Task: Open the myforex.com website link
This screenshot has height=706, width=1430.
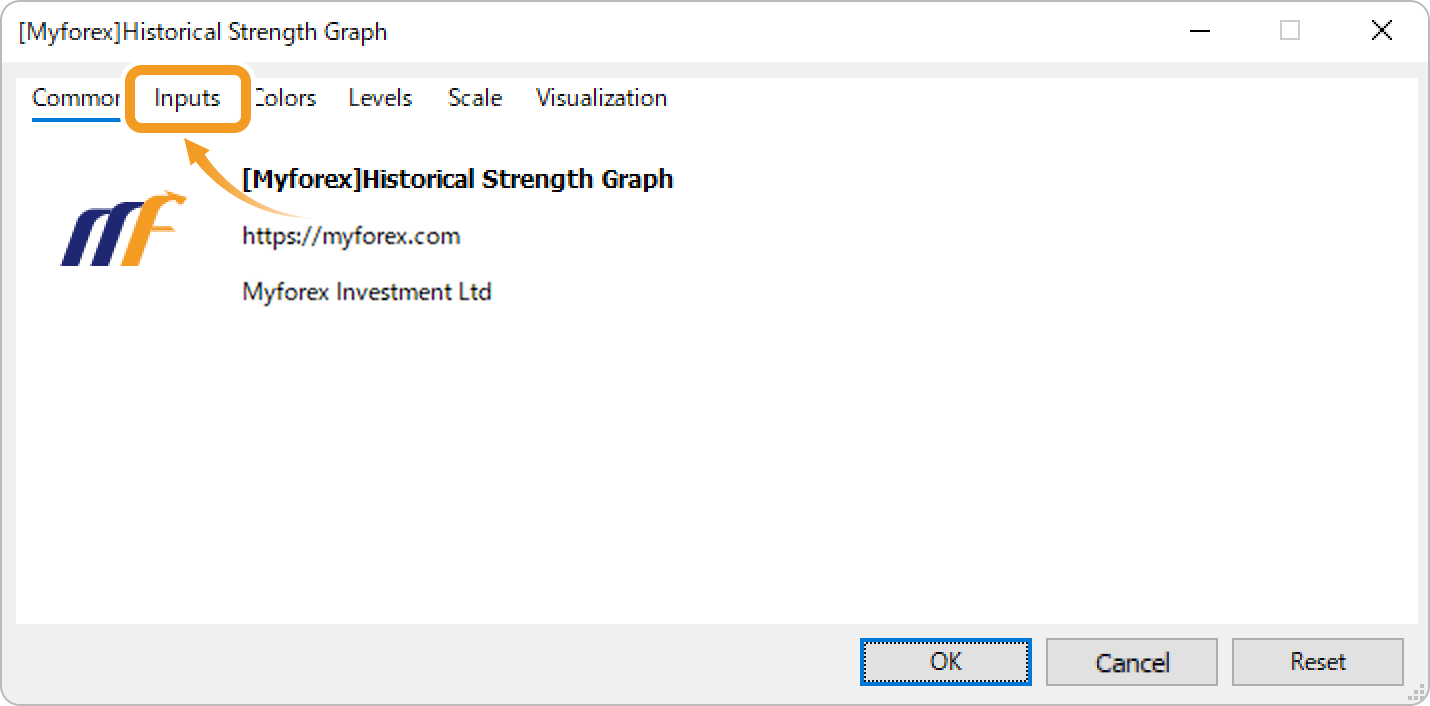Action: pos(352,236)
